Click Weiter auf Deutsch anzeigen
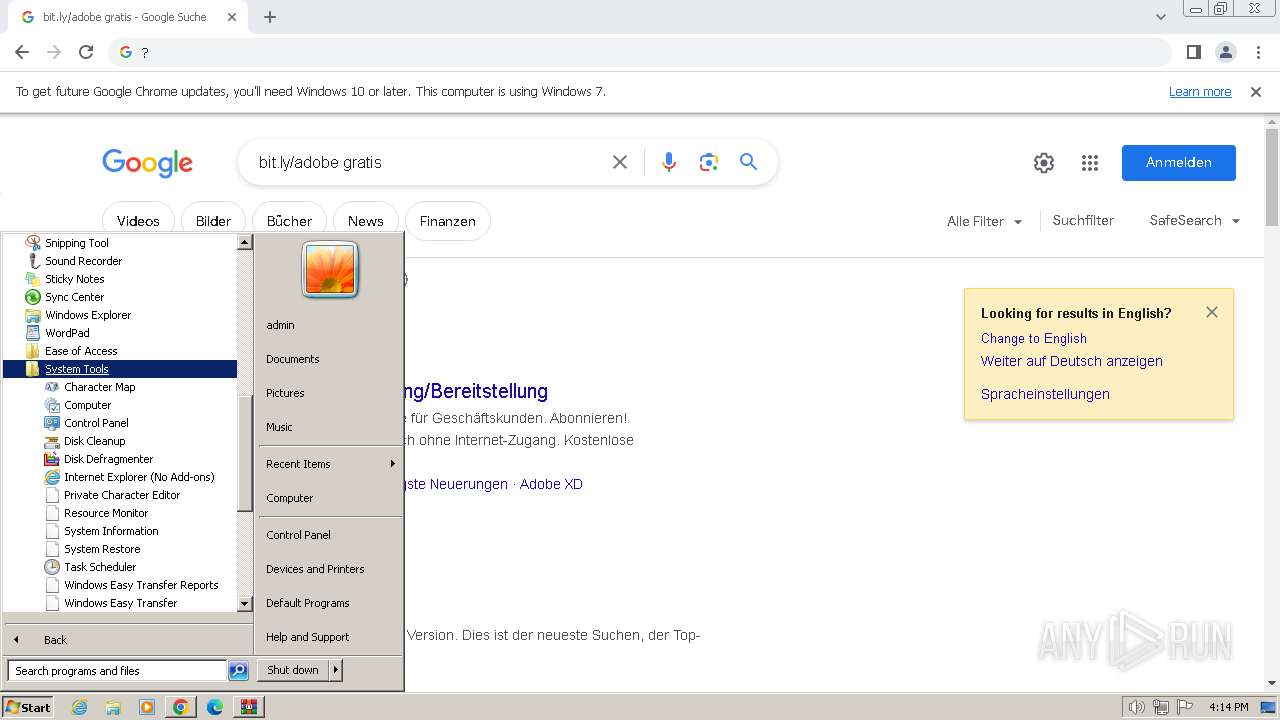This screenshot has height=720, width=1280. [1071, 361]
